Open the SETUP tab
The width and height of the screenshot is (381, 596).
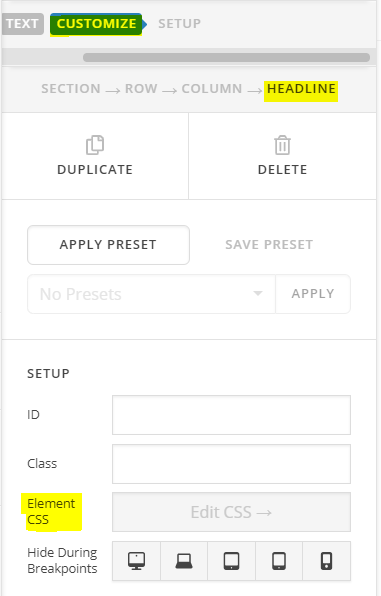(179, 24)
